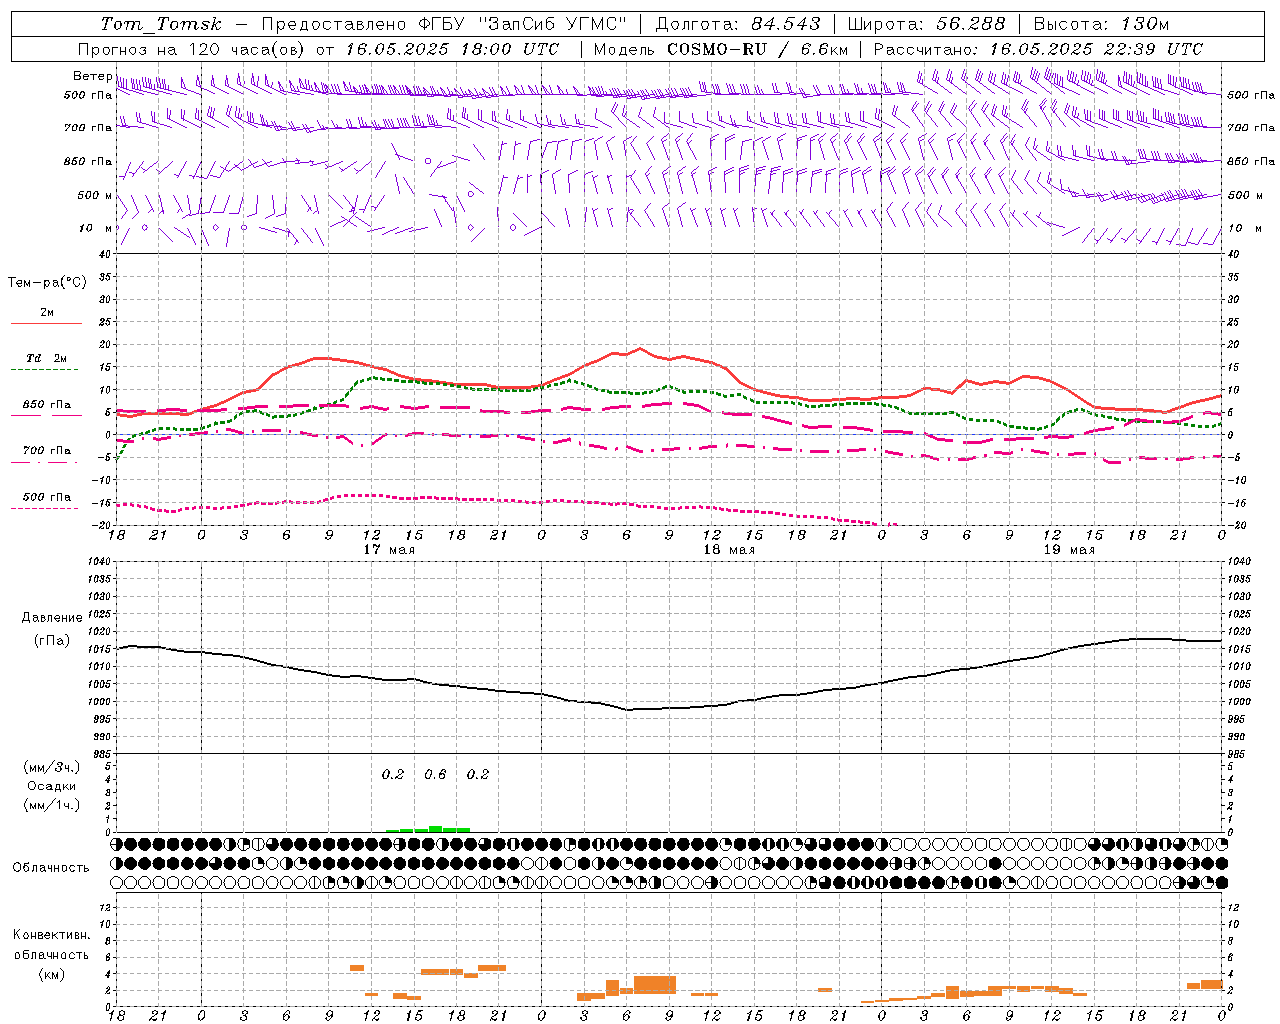Click the 19 мая date label

point(1069,550)
